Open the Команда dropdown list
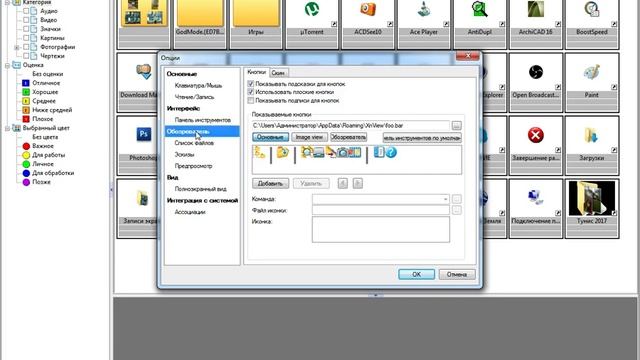Screen dimensions: 640x360 tap(445, 199)
